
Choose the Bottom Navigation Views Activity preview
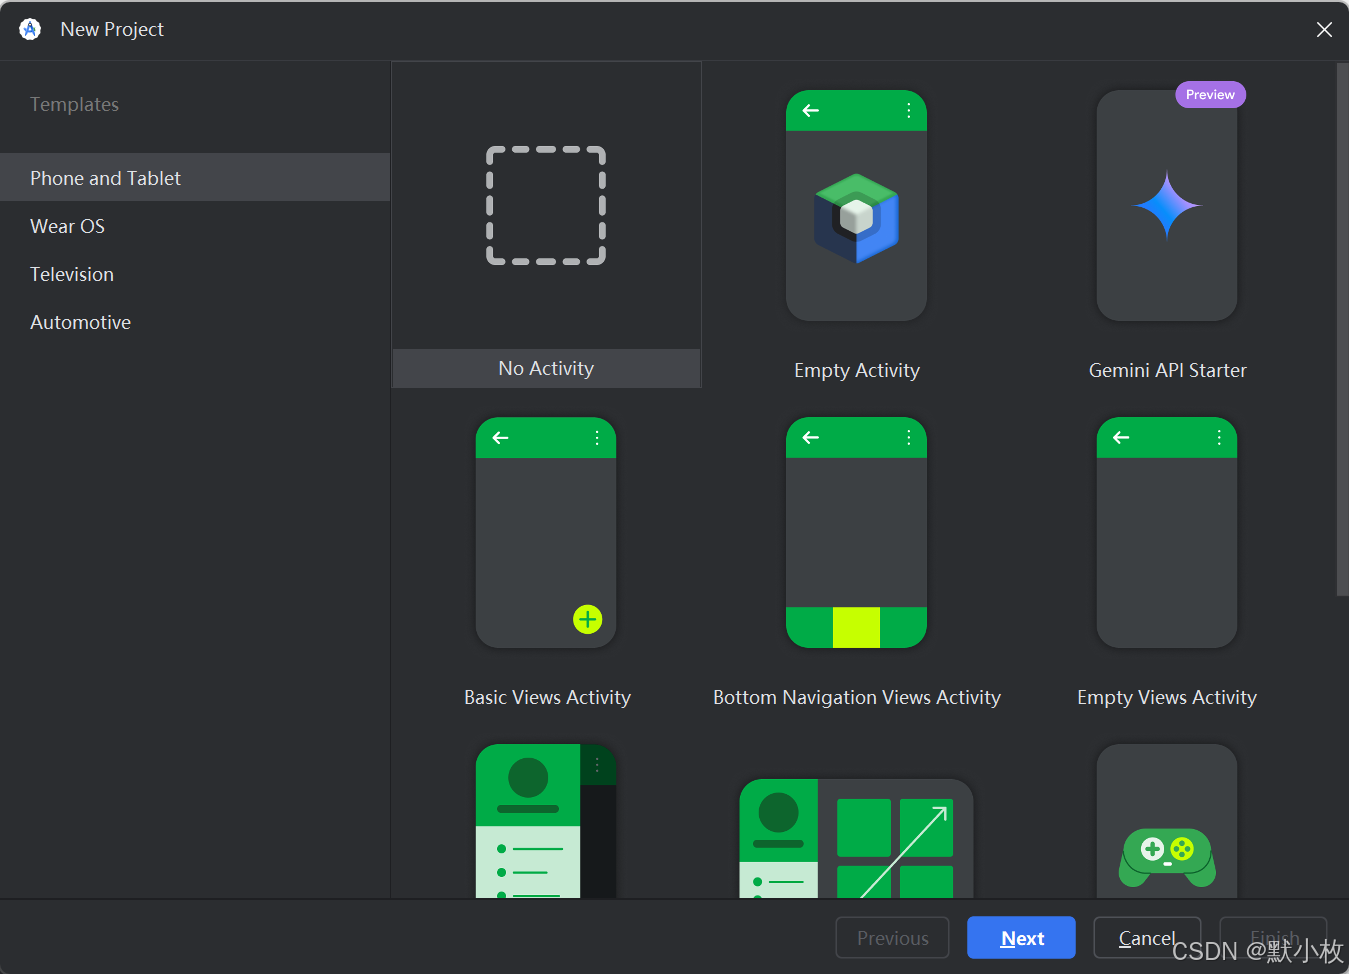856,533
